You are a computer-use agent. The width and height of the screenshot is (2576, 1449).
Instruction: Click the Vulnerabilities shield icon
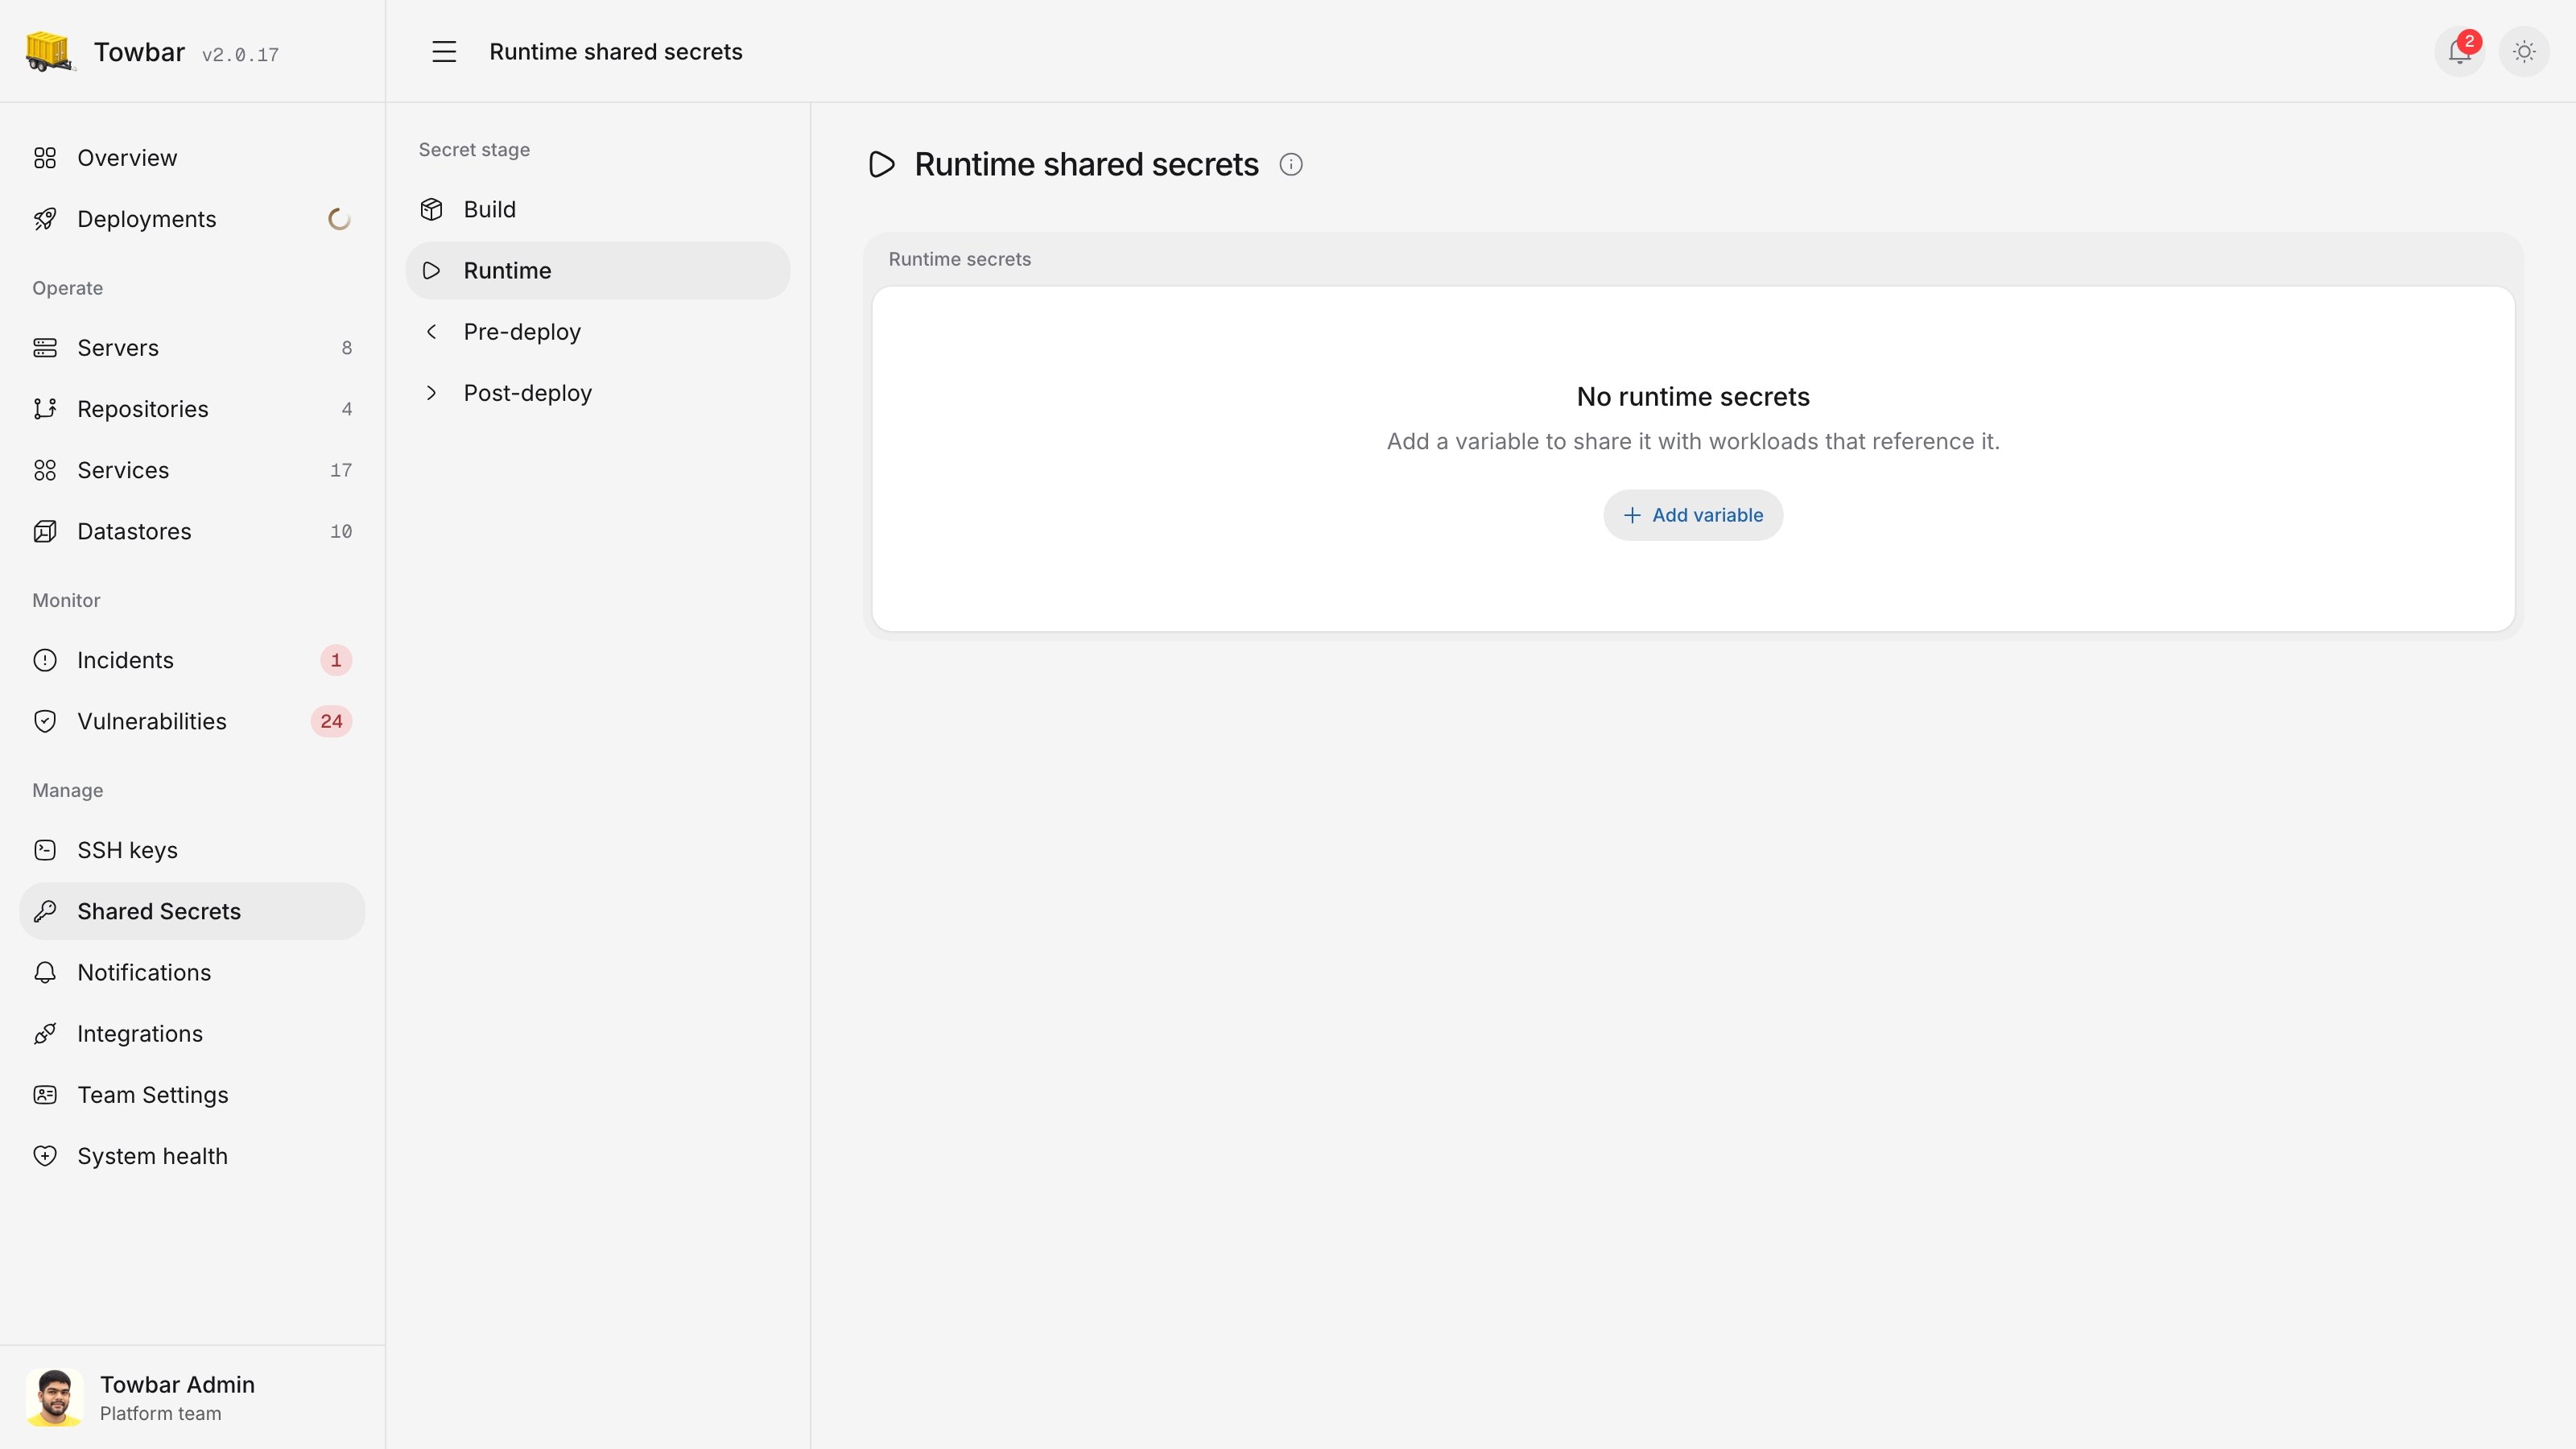pyautogui.click(x=45, y=721)
